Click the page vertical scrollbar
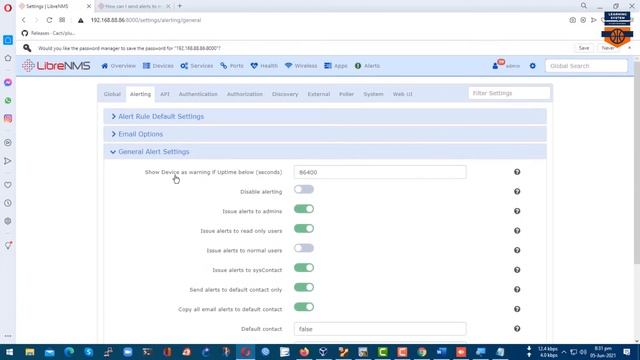This screenshot has height=360, width=640. (637, 163)
